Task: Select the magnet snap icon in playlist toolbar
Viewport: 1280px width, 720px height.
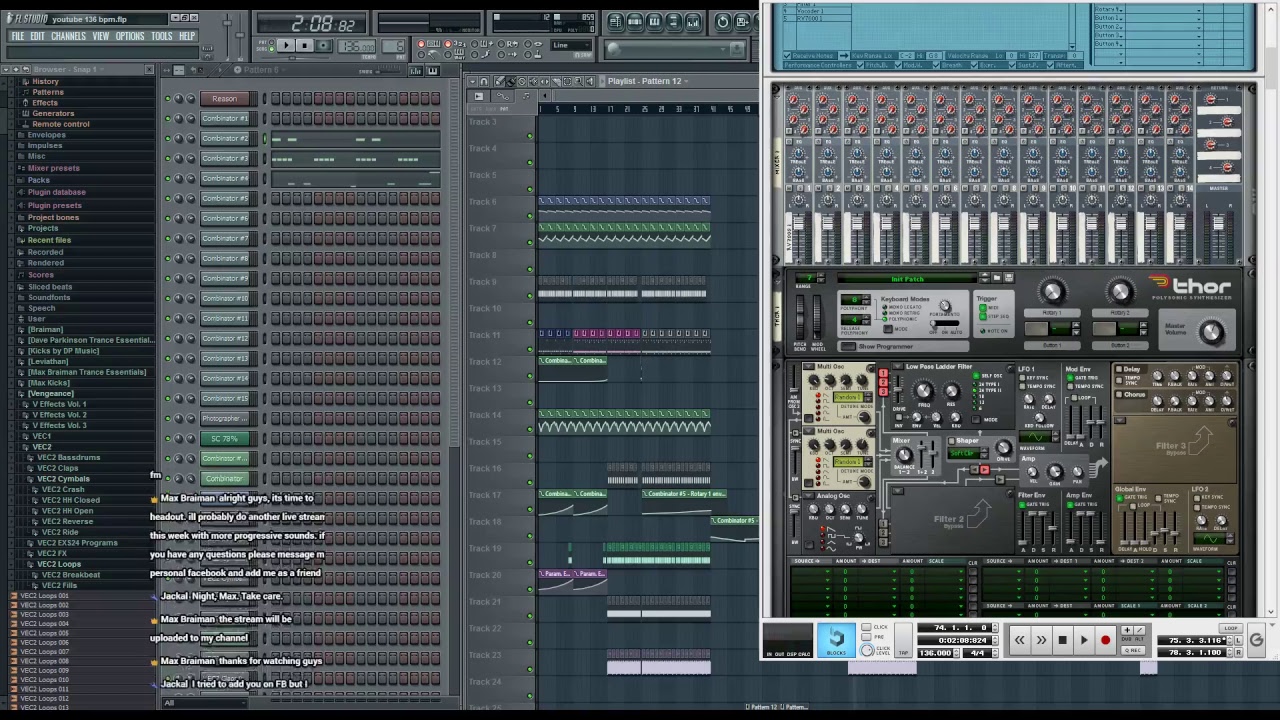Action: point(485,82)
